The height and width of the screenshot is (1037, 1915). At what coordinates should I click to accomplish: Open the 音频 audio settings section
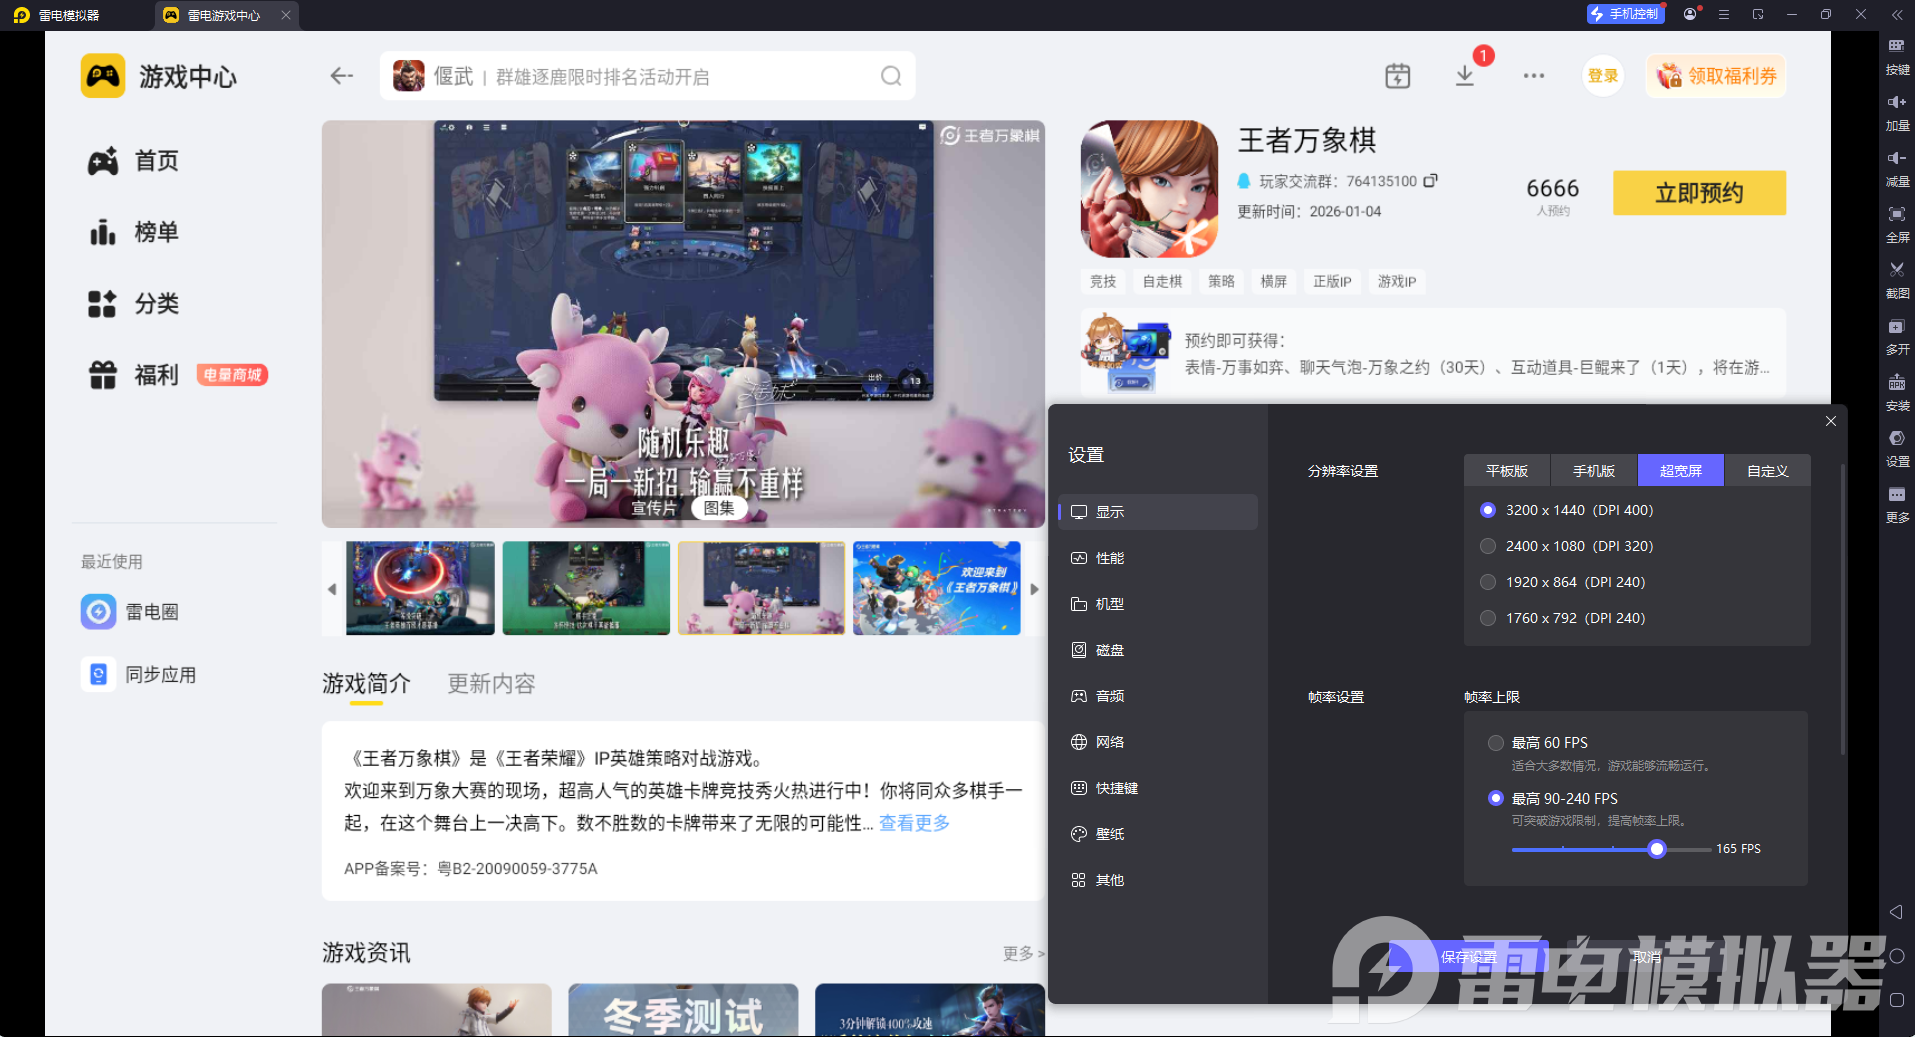(x=1158, y=696)
